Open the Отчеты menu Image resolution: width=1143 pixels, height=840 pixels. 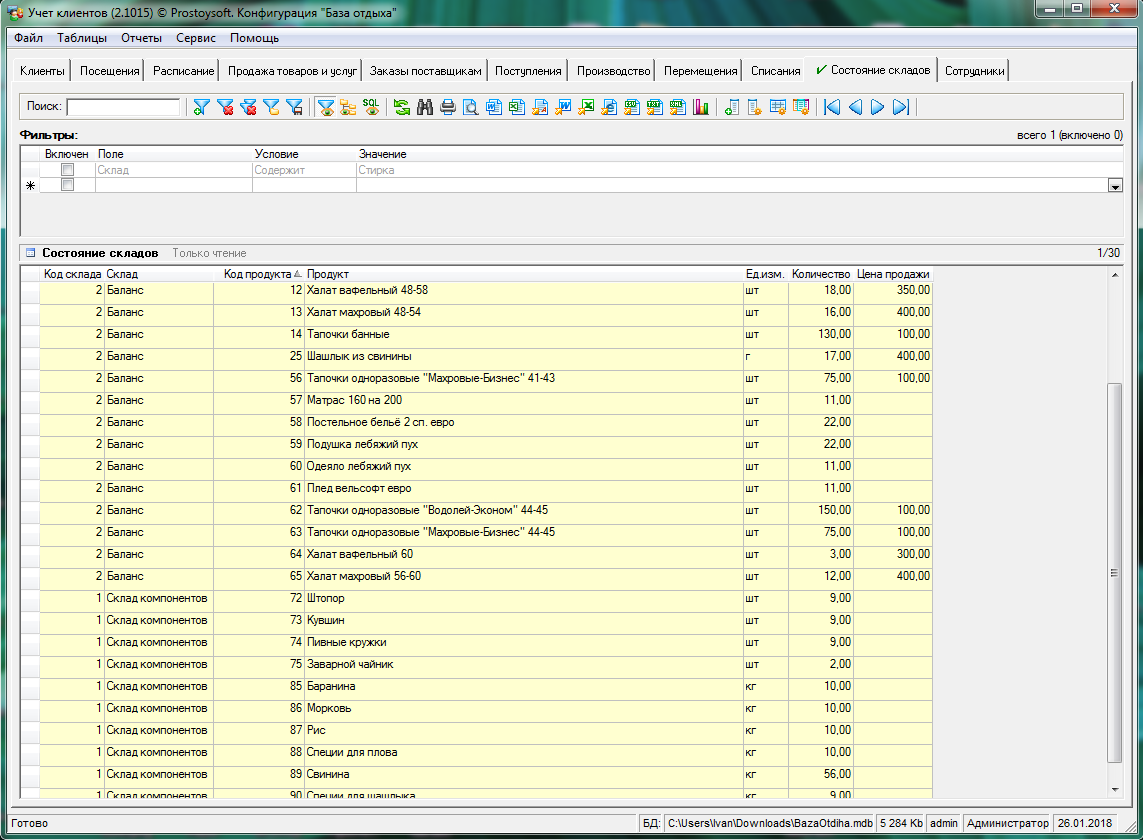pyautogui.click(x=141, y=38)
